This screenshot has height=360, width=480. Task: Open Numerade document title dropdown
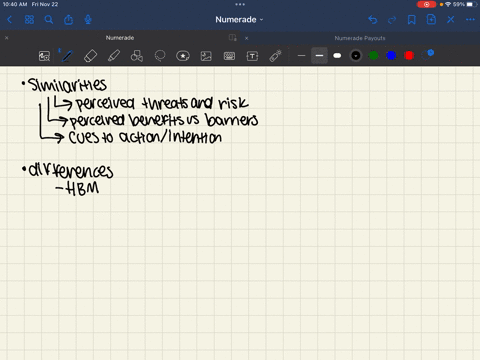tap(239, 20)
